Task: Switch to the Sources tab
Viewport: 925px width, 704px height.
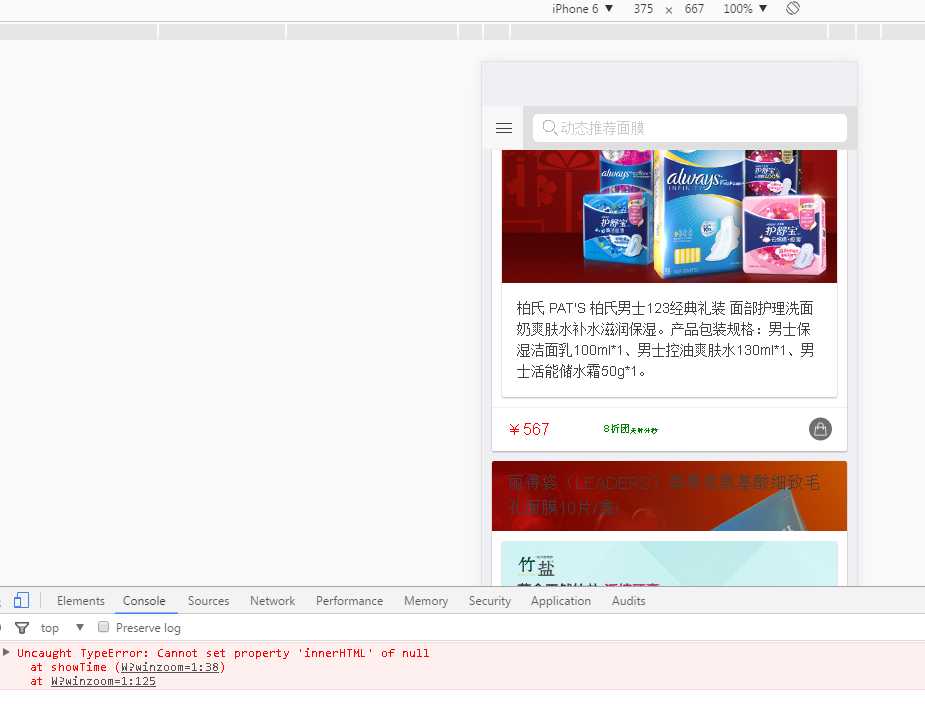Action: [x=208, y=601]
